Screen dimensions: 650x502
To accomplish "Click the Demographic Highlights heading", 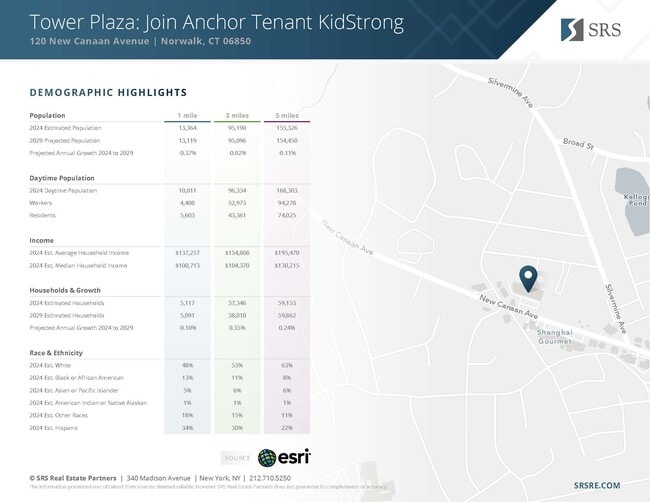I will point(108,93).
